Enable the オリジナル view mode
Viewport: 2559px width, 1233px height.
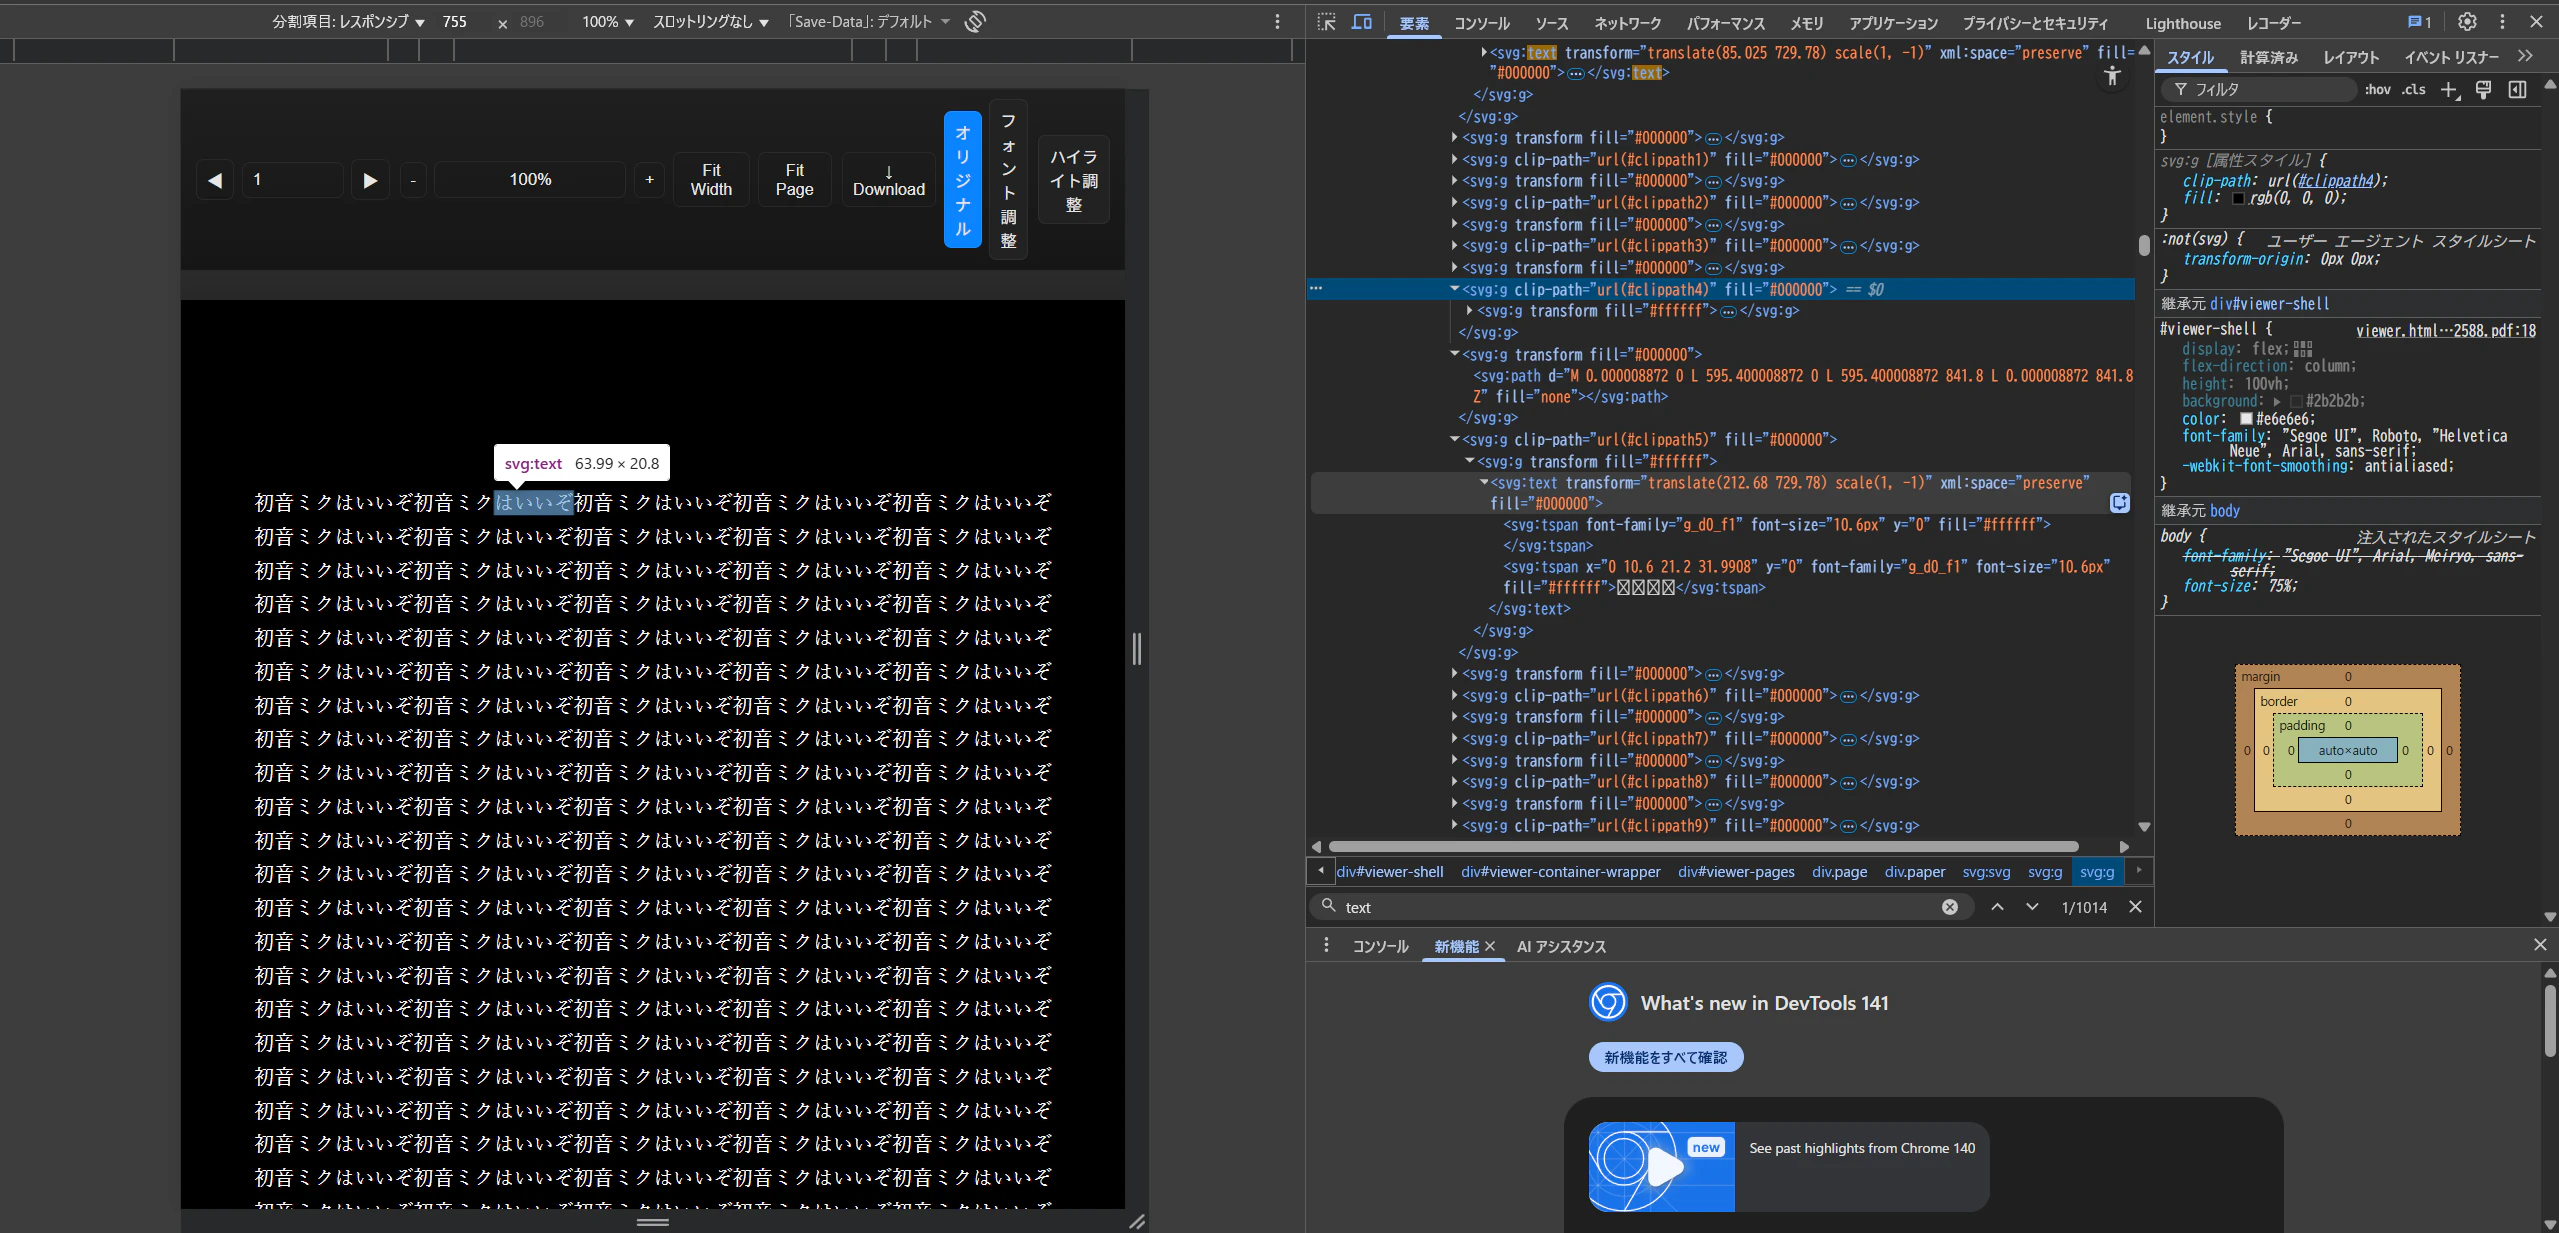(963, 180)
